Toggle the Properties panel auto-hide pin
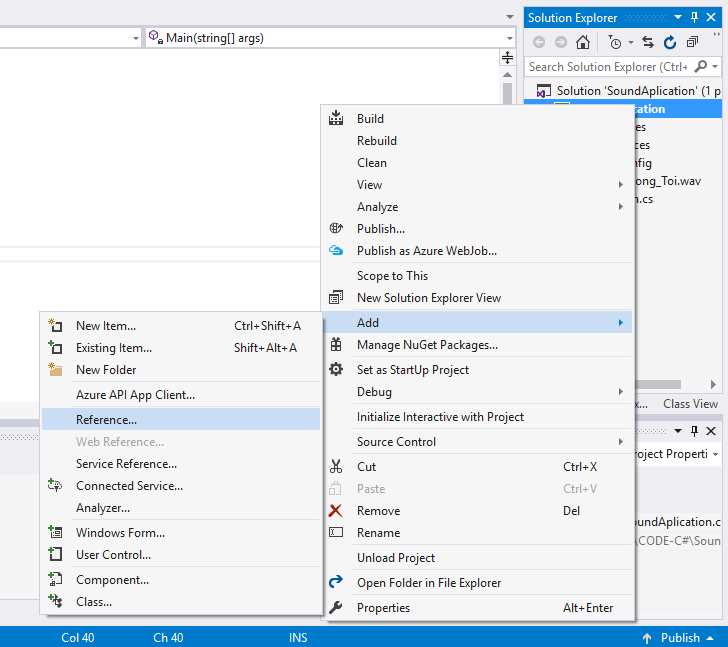This screenshot has height=647, width=728. pos(694,431)
